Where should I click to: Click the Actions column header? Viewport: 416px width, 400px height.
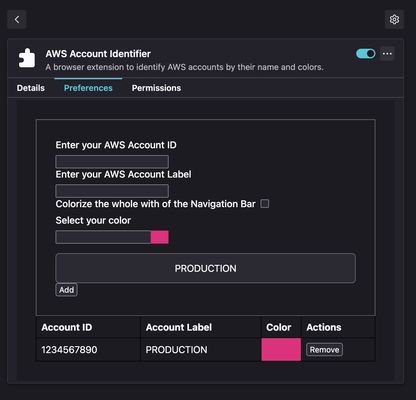click(324, 327)
